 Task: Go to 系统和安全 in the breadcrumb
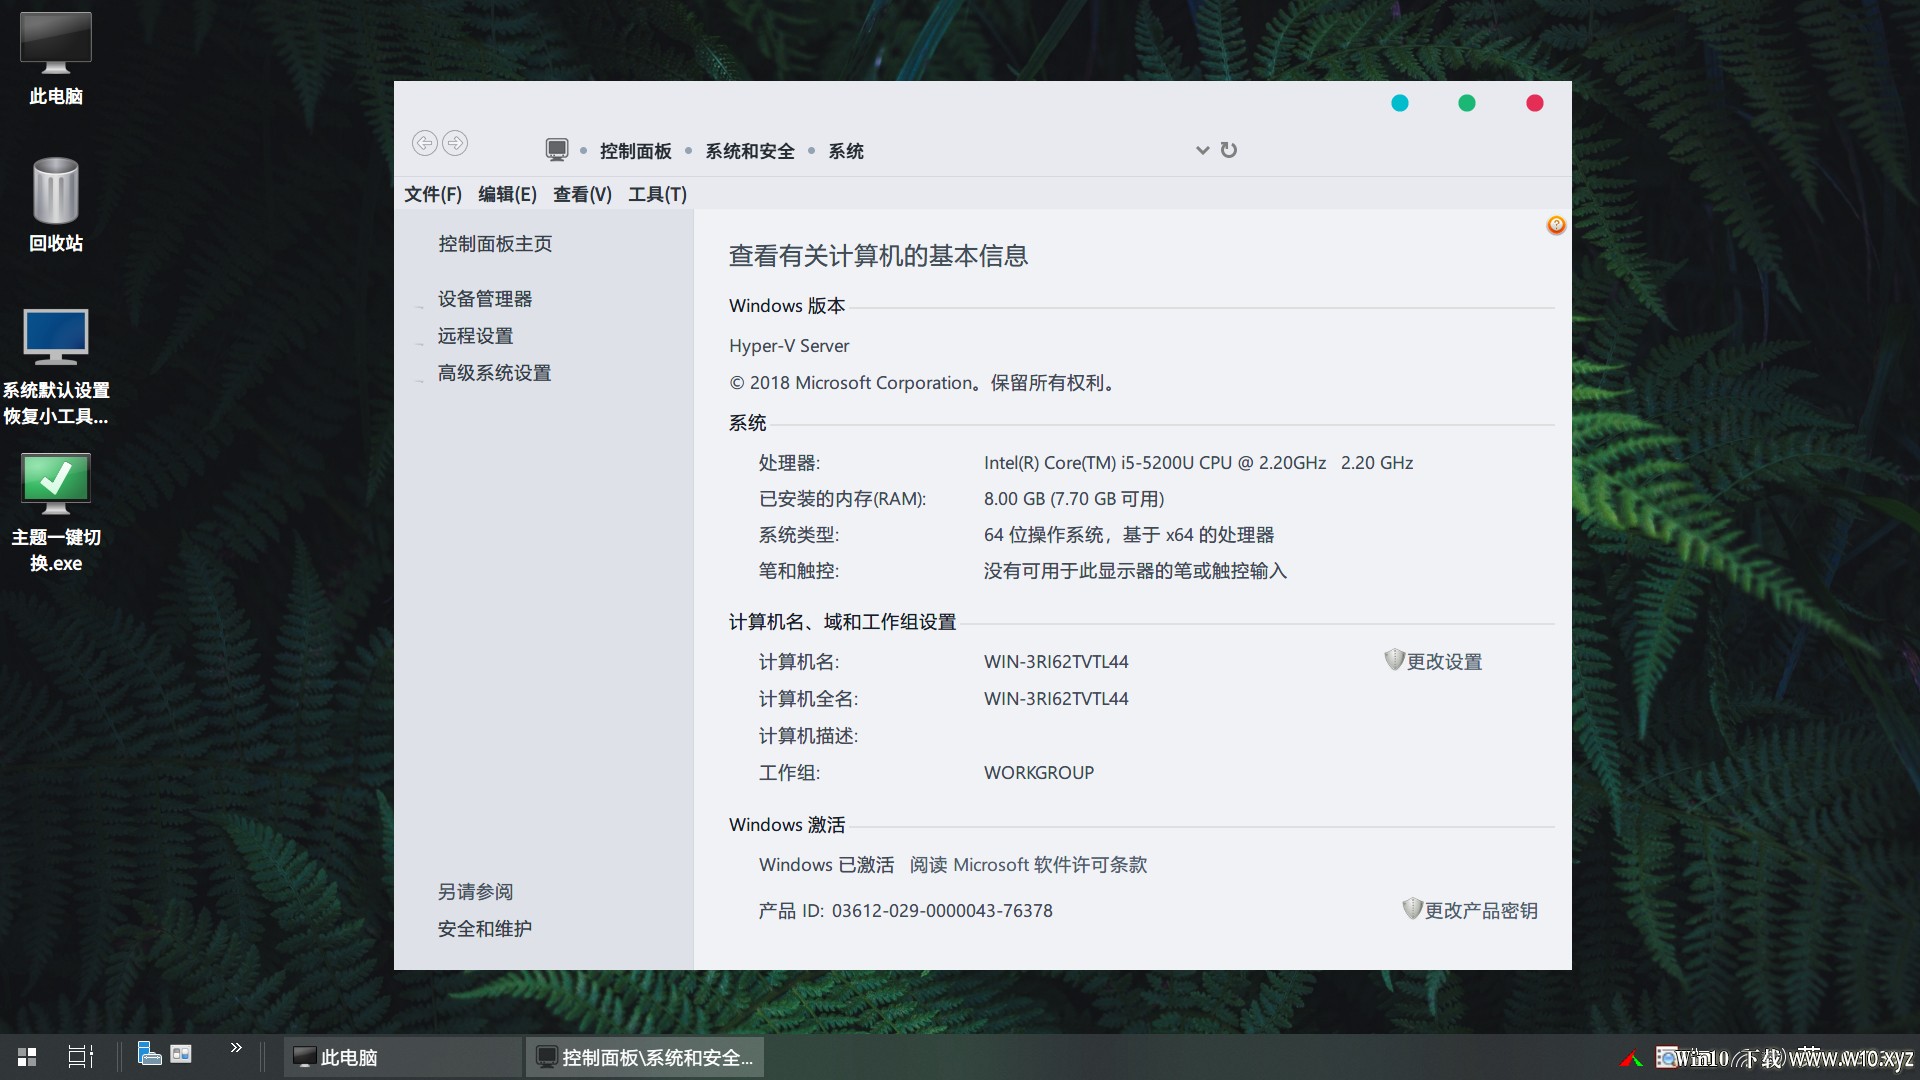coord(750,151)
